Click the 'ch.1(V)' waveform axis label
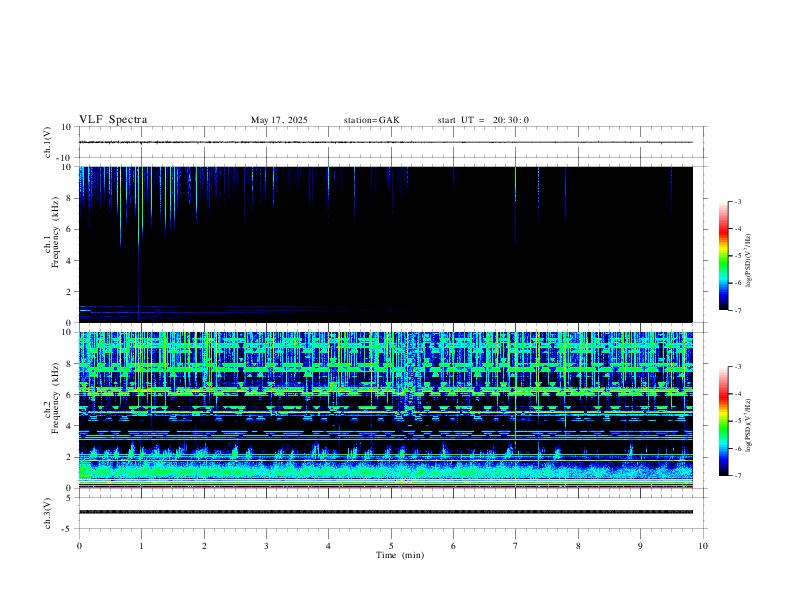The width and height of the screenshot is (792, 612). coord(48,142)
